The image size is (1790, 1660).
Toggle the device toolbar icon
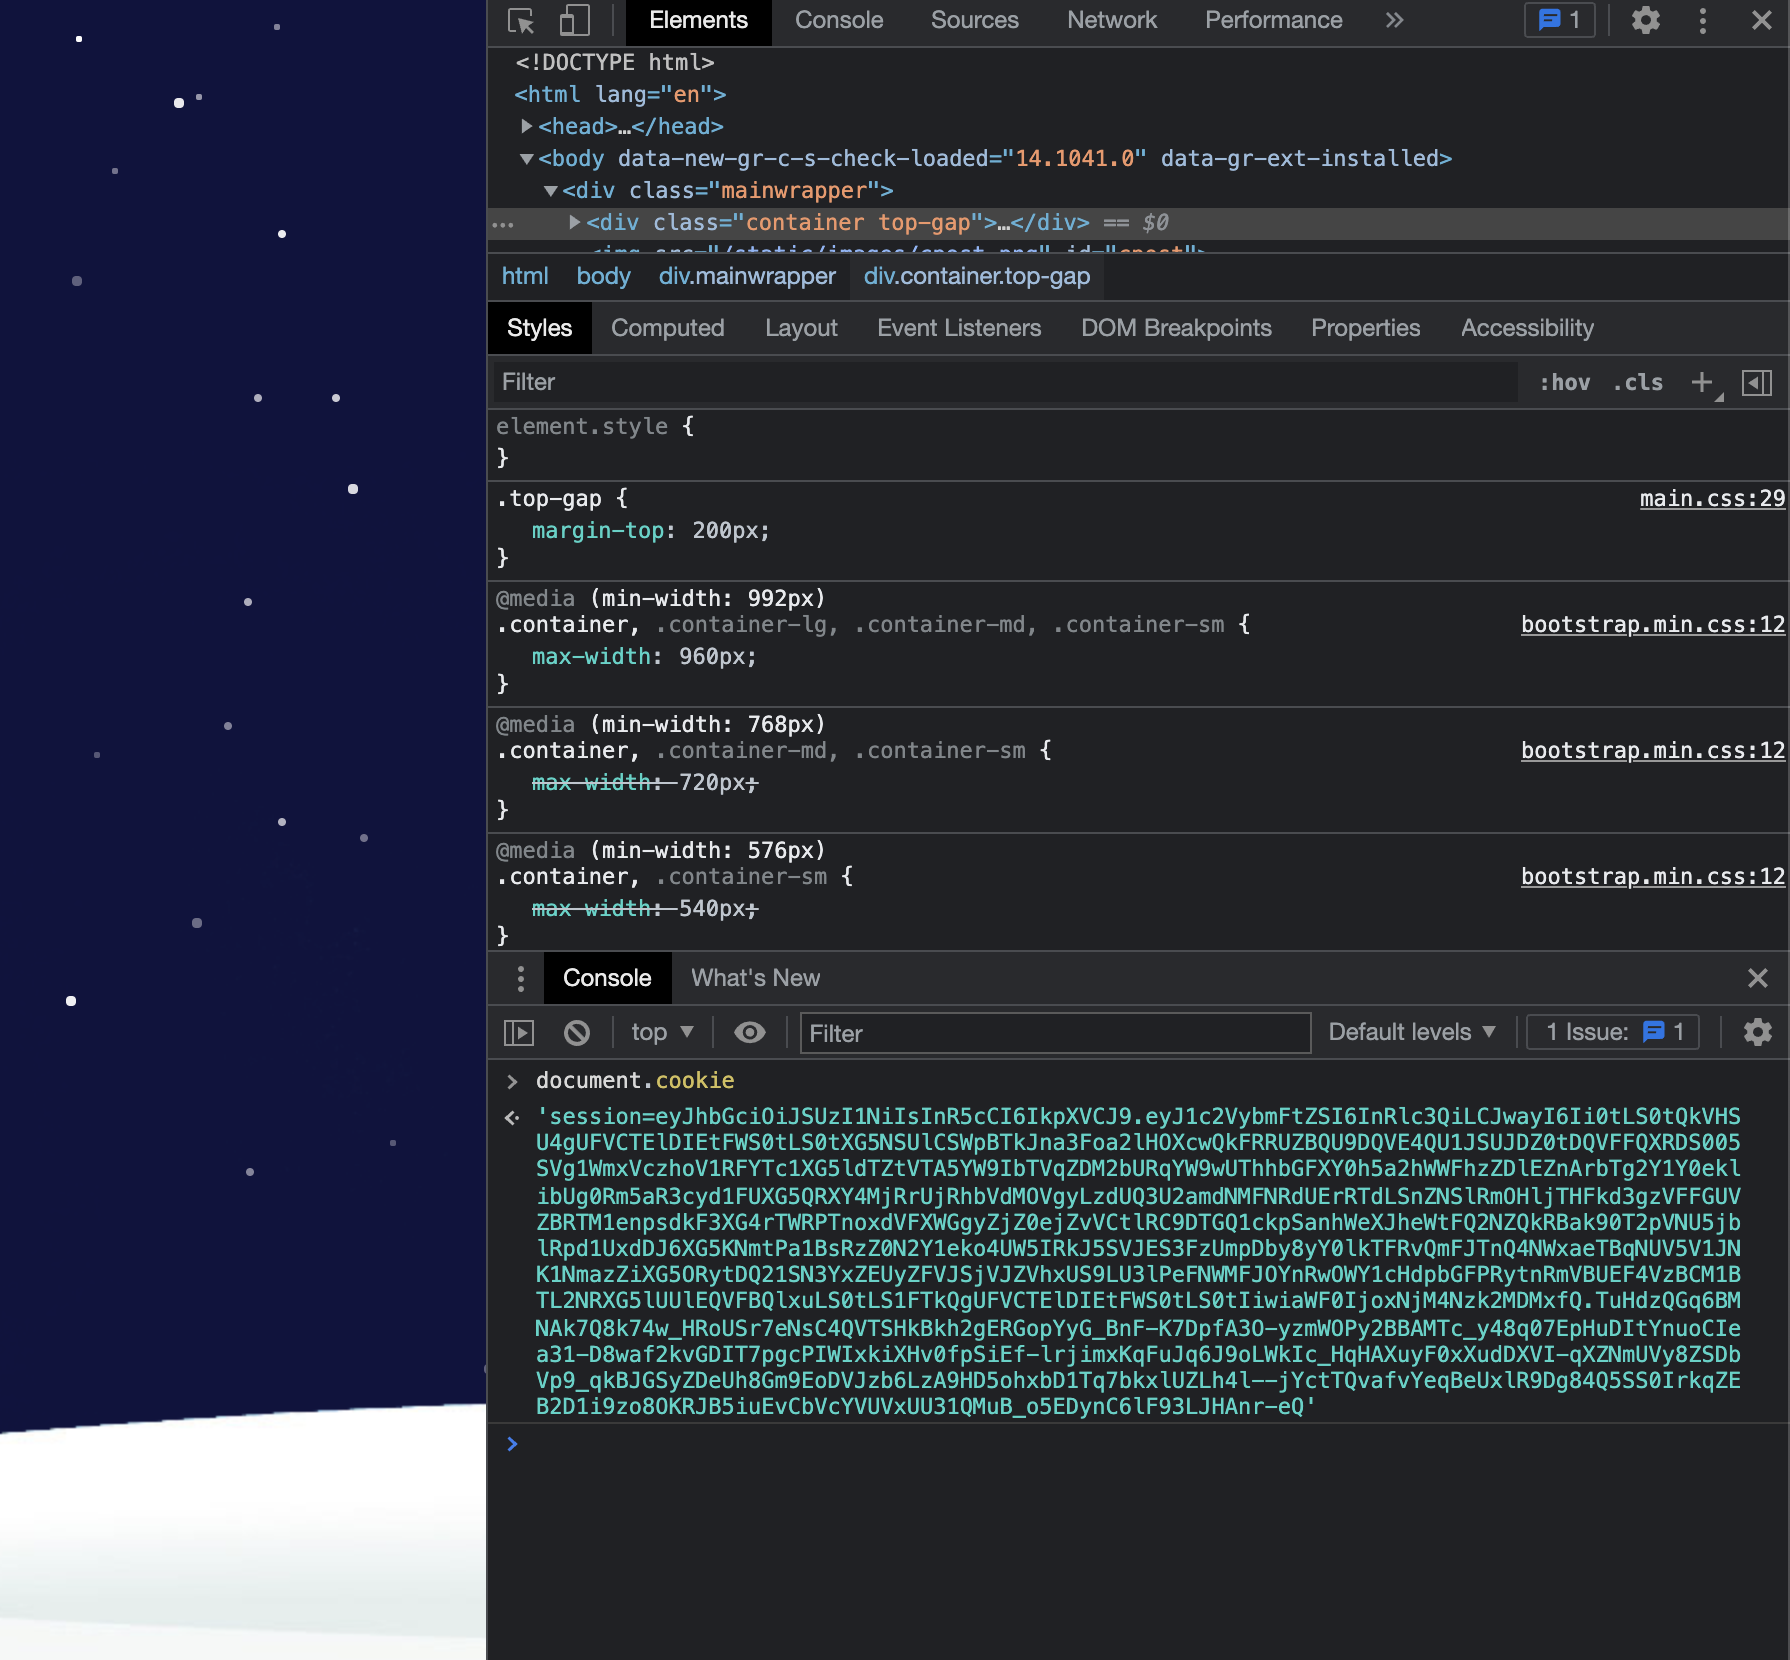574,21
